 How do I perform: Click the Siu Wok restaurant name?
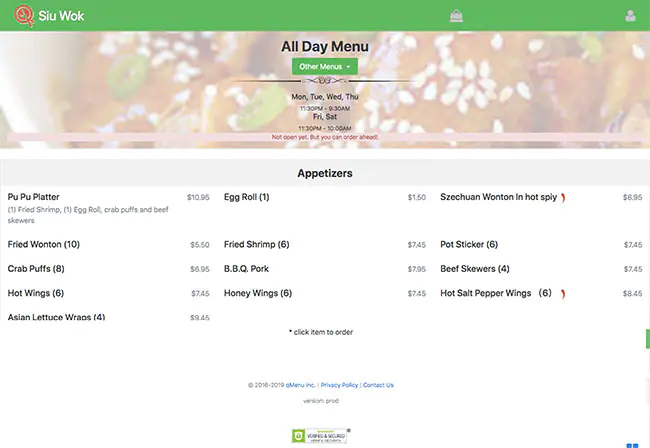tap(62, 16)
